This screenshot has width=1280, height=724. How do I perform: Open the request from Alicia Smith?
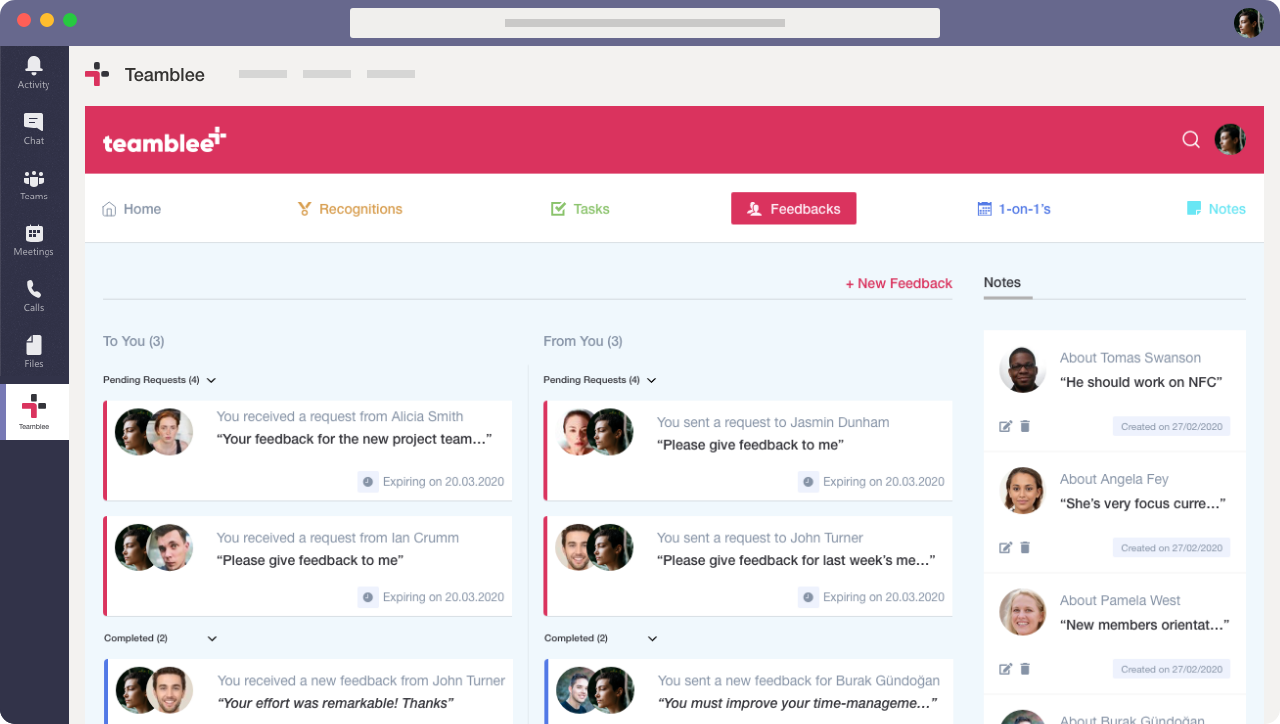(x=308, y=451)
